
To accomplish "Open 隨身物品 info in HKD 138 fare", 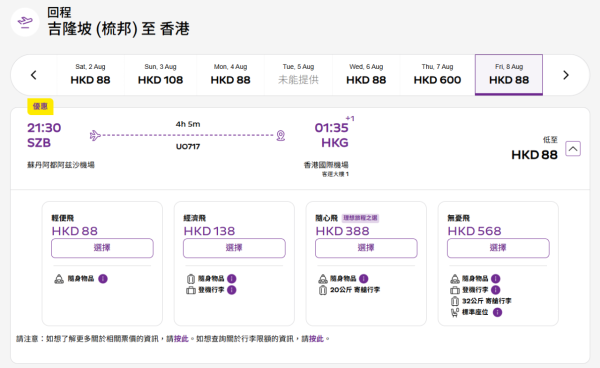I will pos(232,278).
